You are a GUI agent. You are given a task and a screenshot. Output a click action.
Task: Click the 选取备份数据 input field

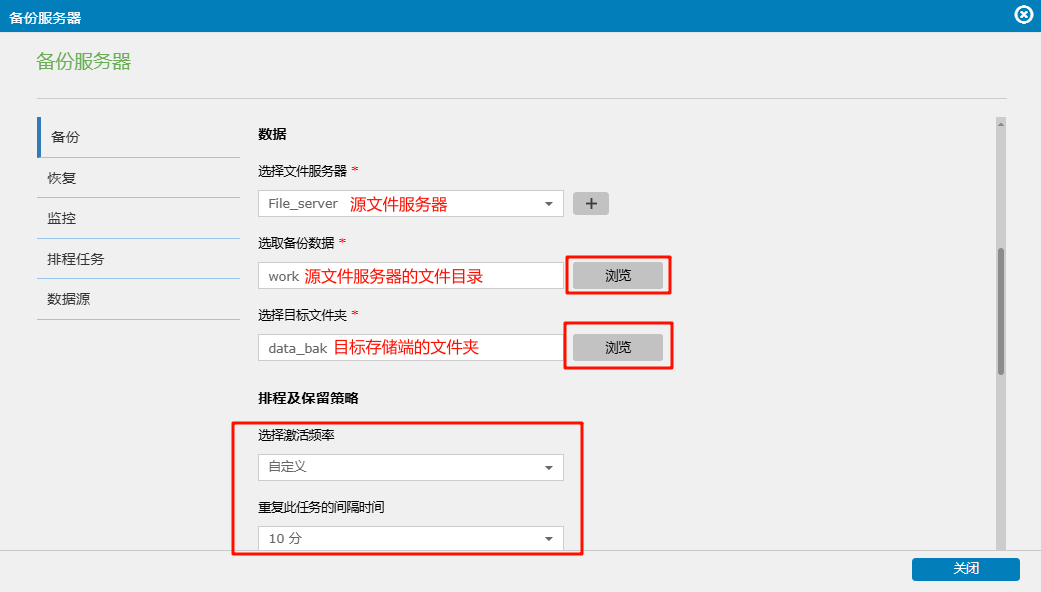[x=410, y=276]
